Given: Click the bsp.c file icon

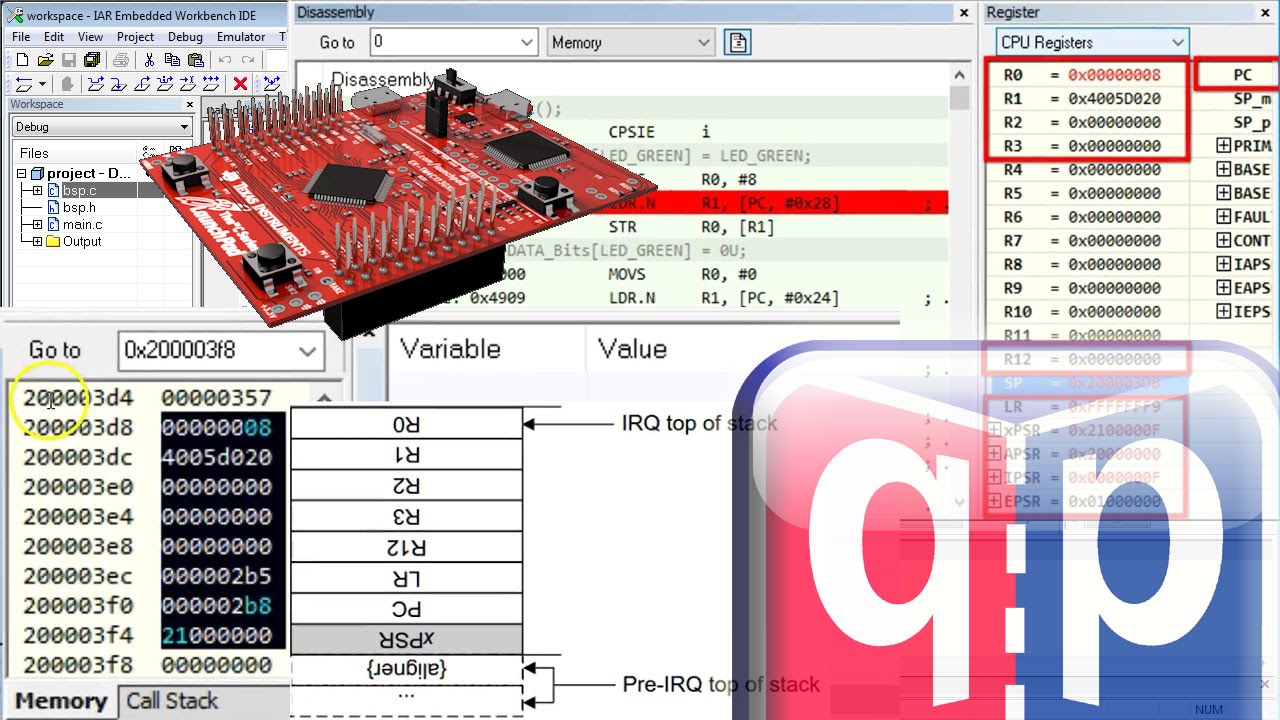Looking at the screenshot, I should (x=53, y=190).
